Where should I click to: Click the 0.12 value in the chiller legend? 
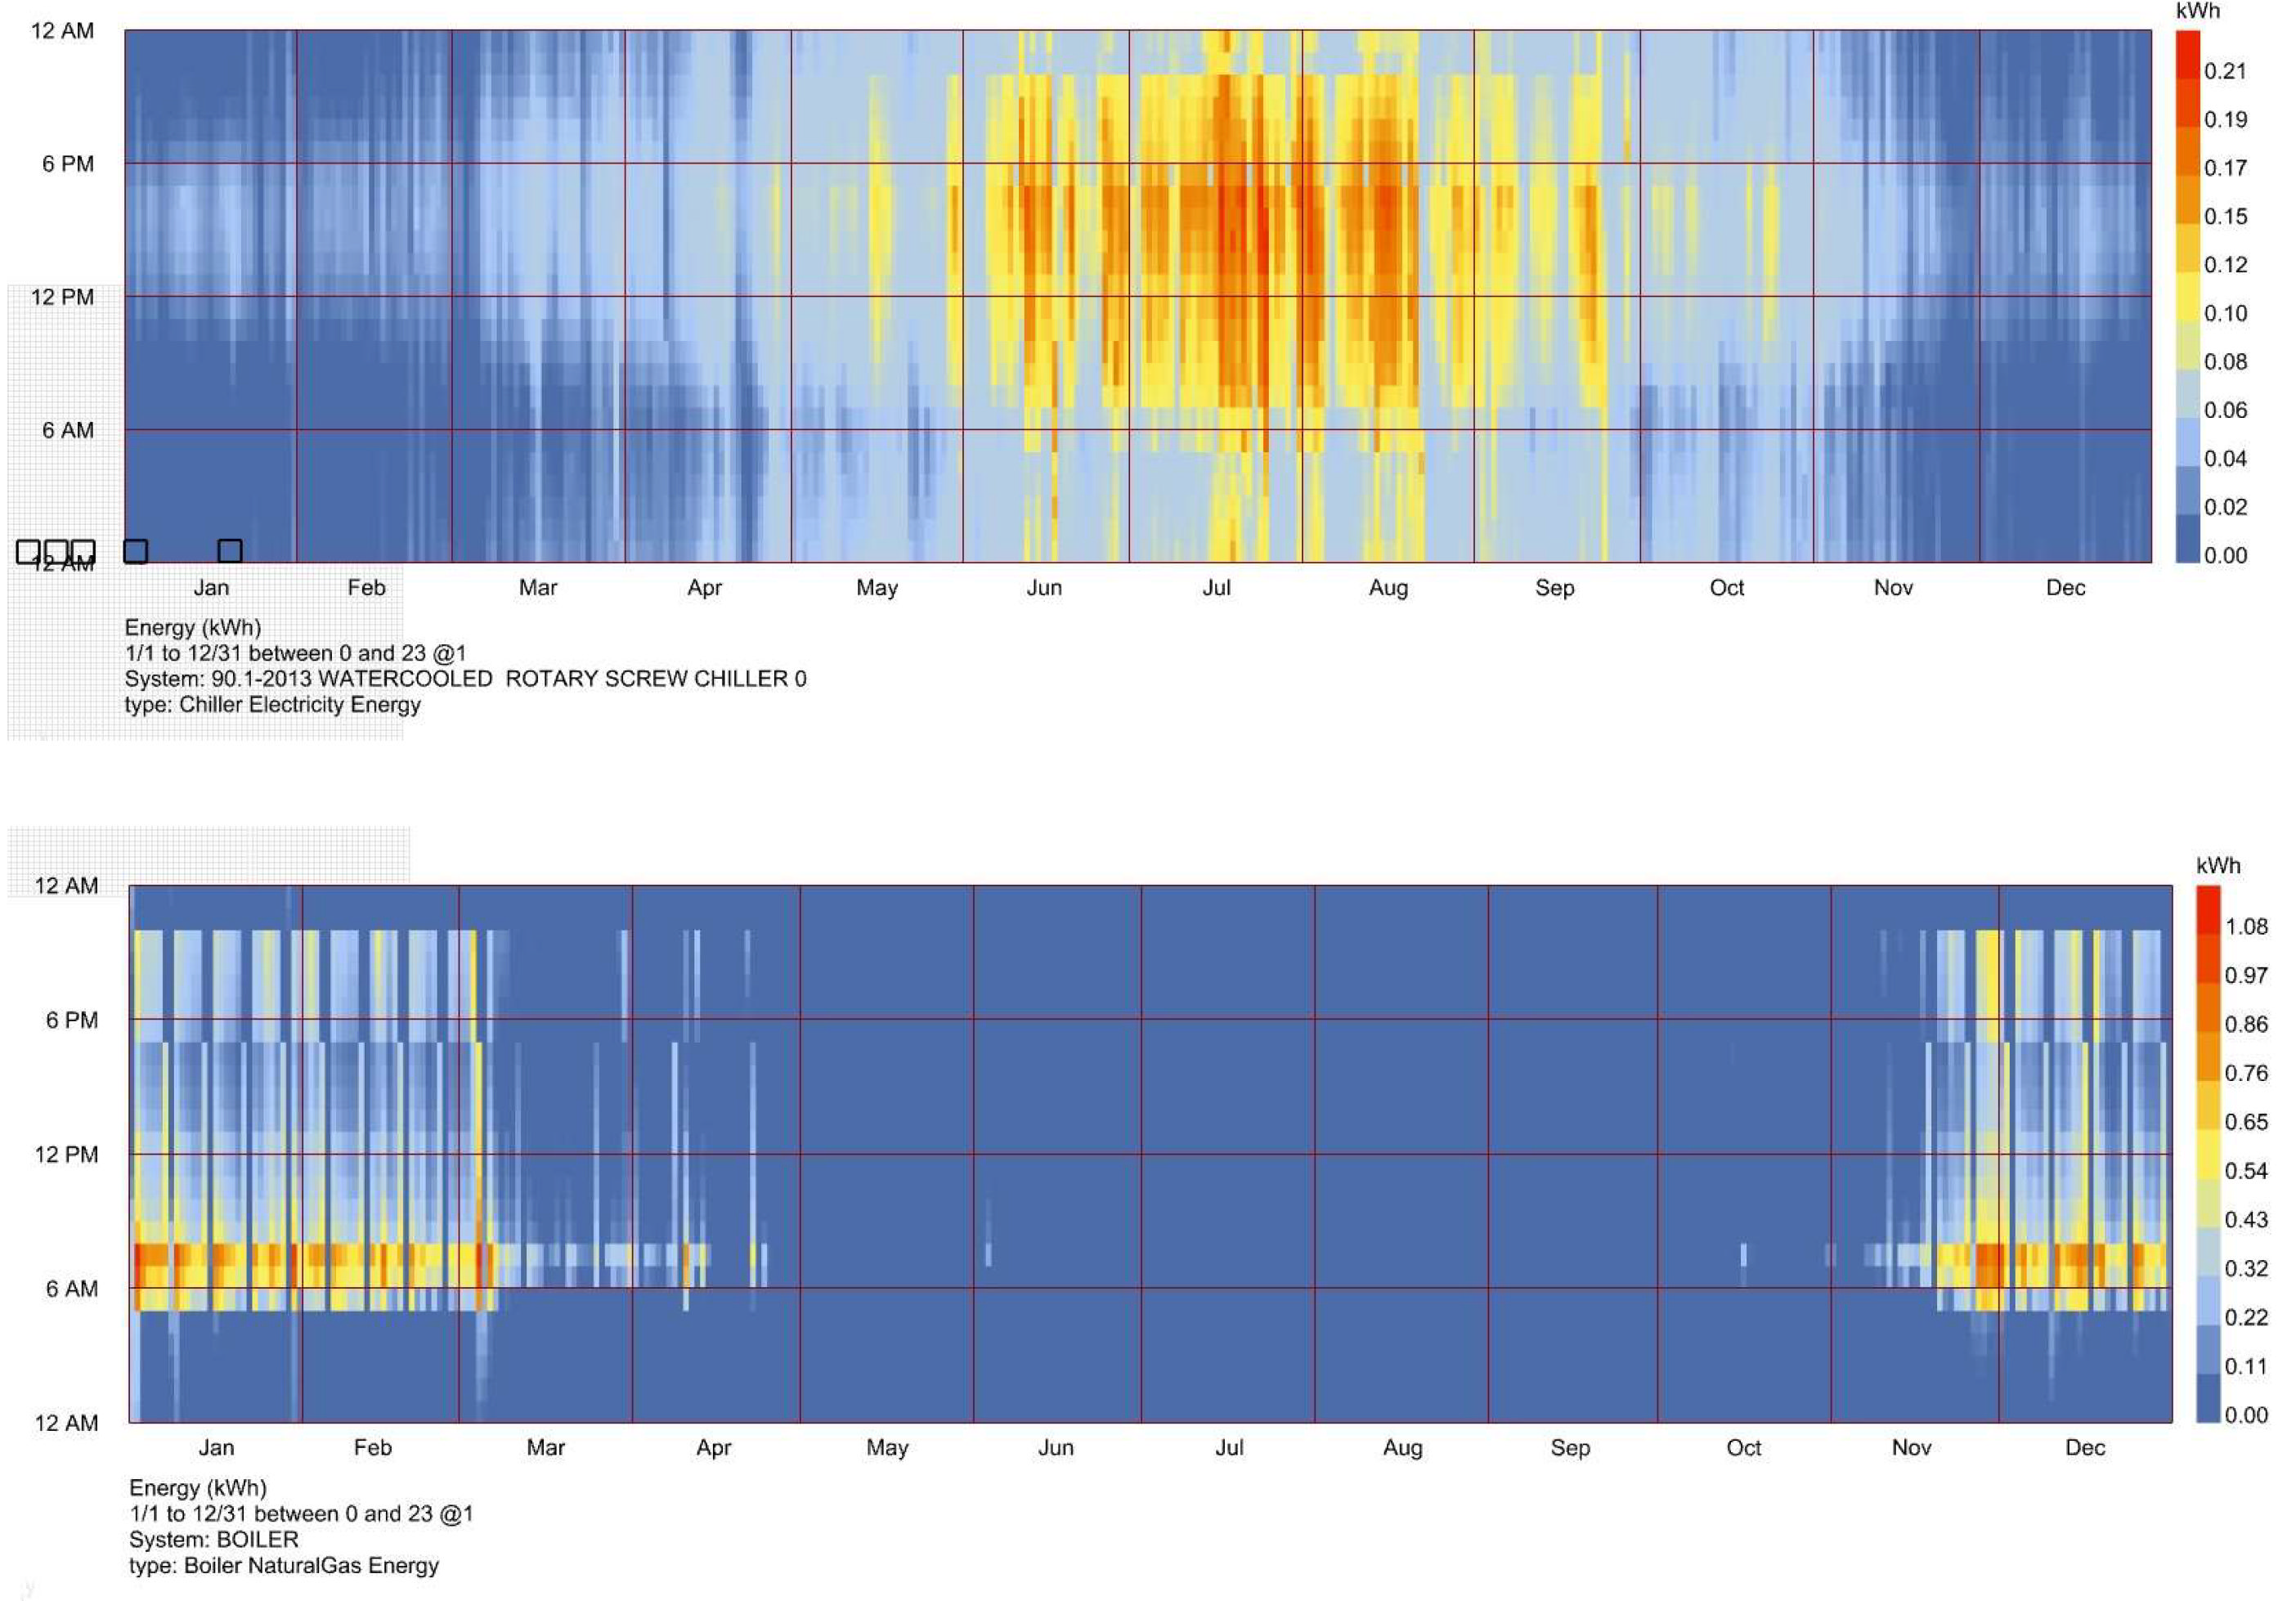coord(2225,265)
